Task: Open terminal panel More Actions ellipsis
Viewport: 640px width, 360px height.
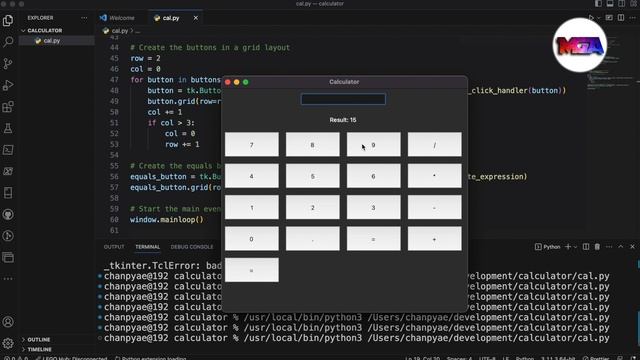Action: 609,247
